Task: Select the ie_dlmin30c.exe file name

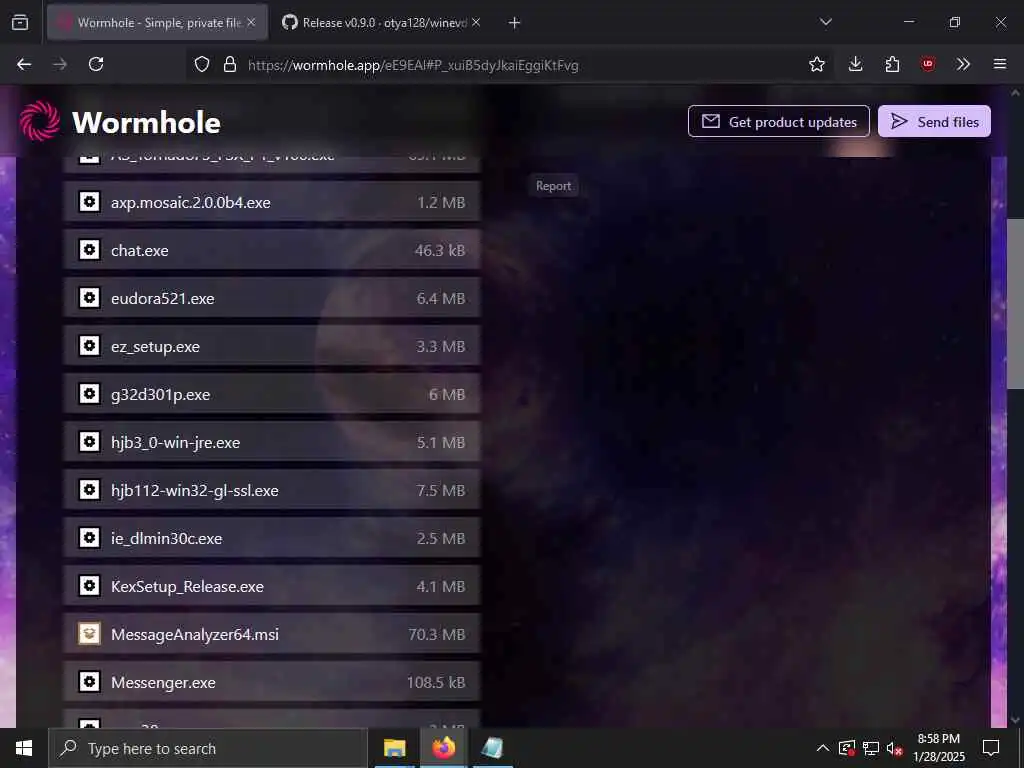Action: 167,538
